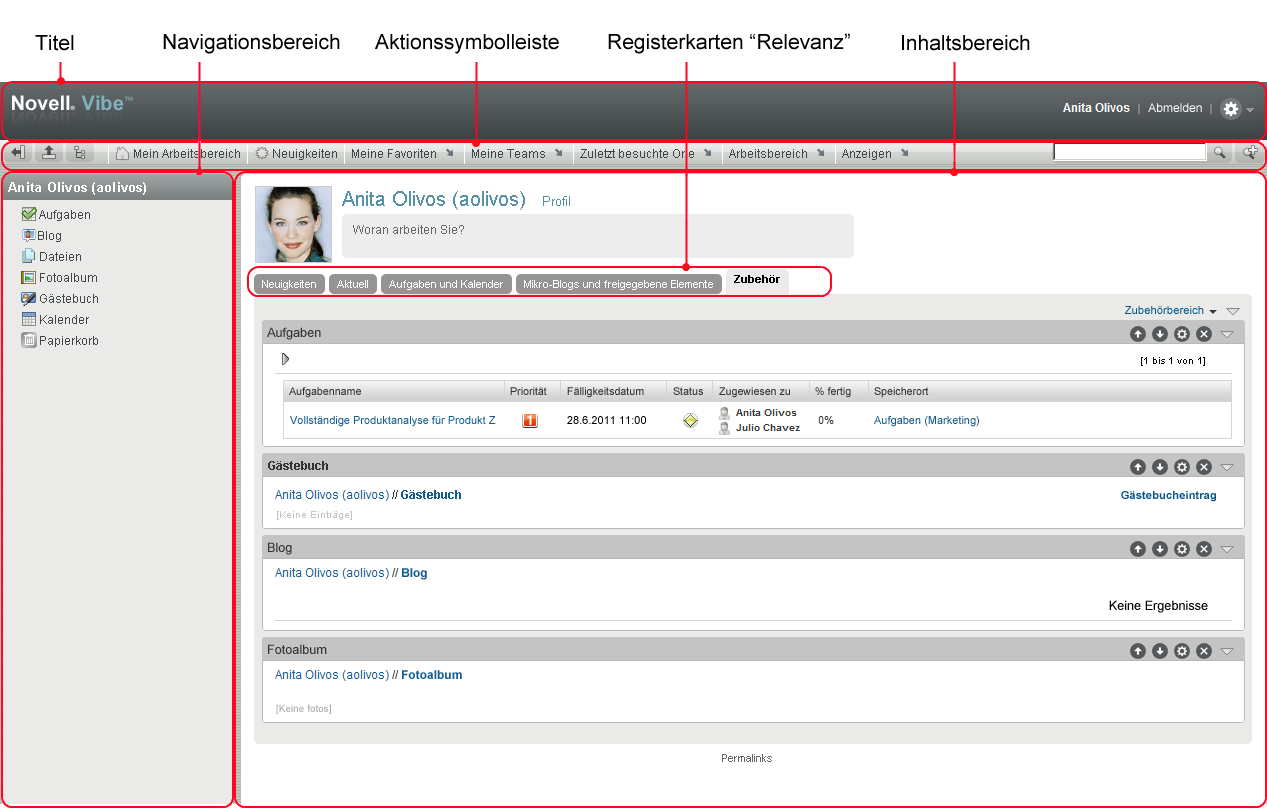Click the yellow status icon in task row
Viewport: 1267px width, 808px height.
pos(690,421)
